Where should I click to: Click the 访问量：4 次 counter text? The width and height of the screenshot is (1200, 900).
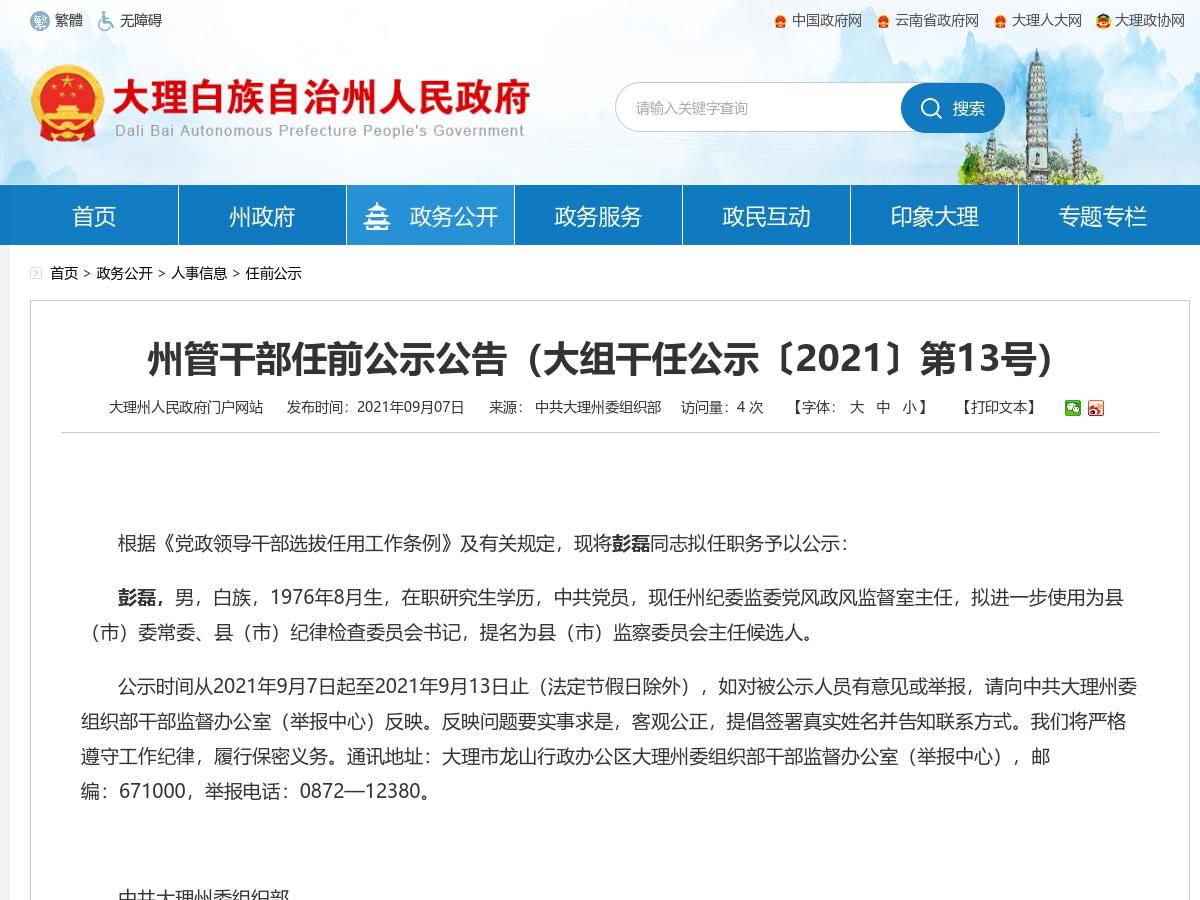(722, 407)
